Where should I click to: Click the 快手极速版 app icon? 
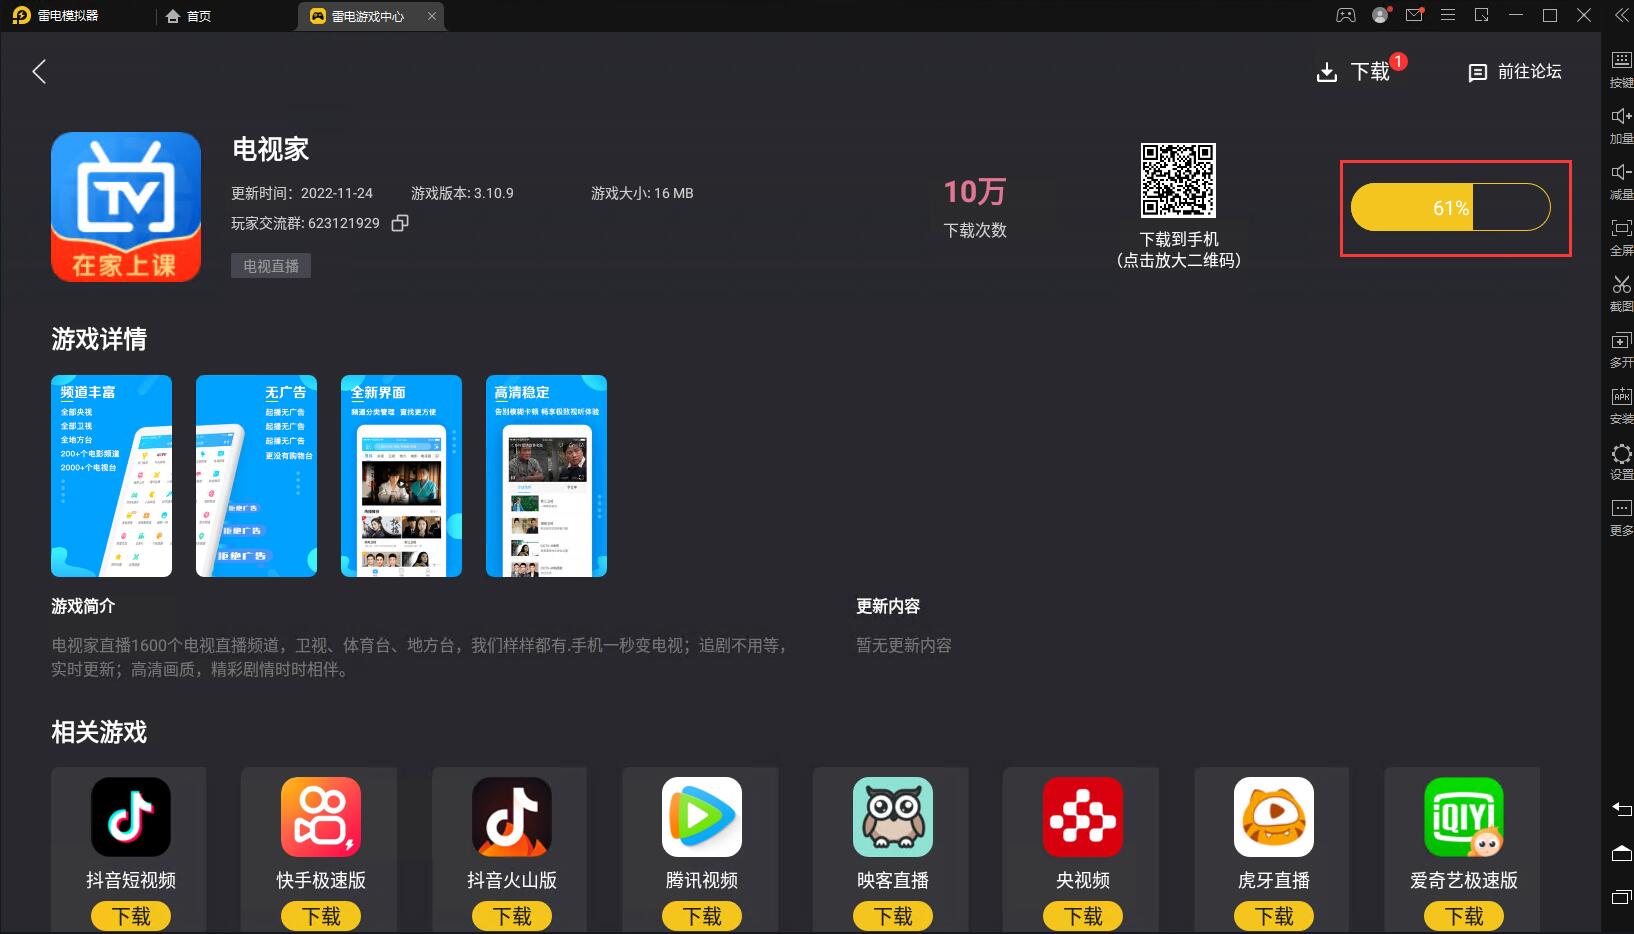pyautogui.click(x=321, y=817)
